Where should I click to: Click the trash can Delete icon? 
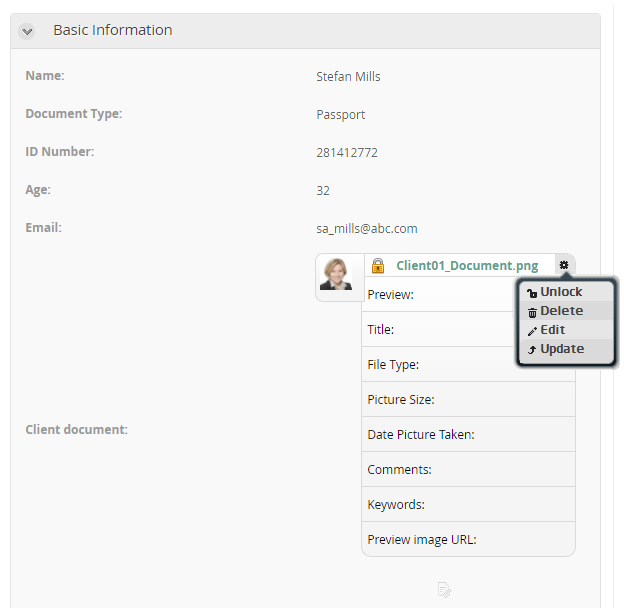(x=532, y=313)
